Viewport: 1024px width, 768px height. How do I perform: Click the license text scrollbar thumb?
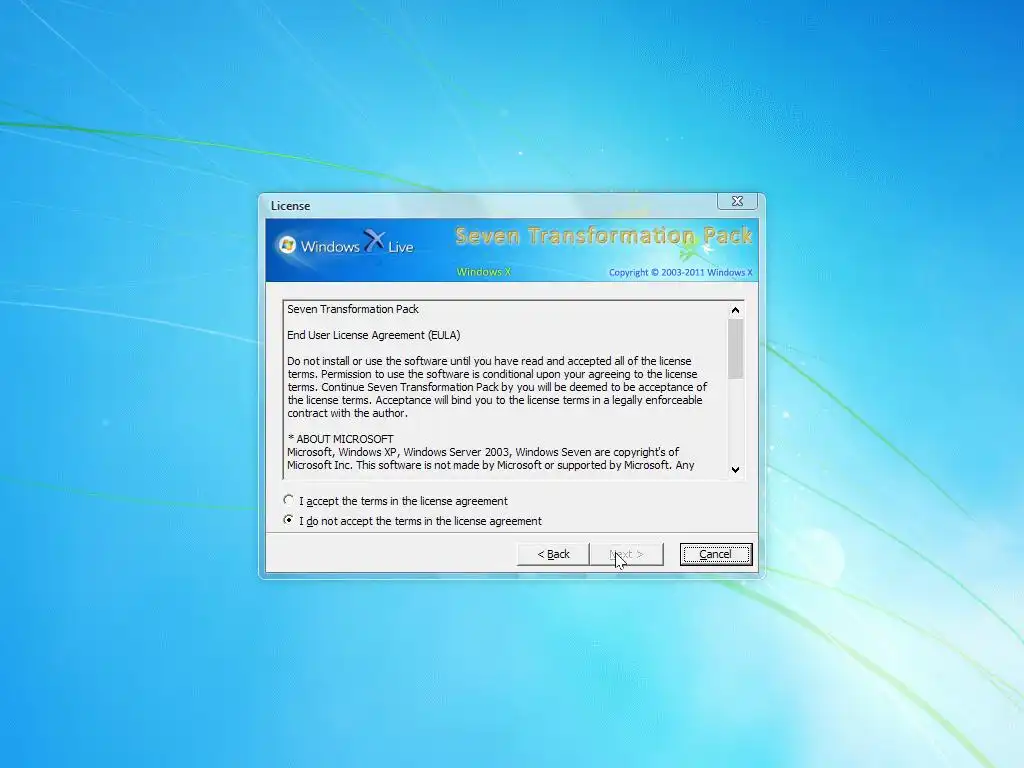click(735, 349)
